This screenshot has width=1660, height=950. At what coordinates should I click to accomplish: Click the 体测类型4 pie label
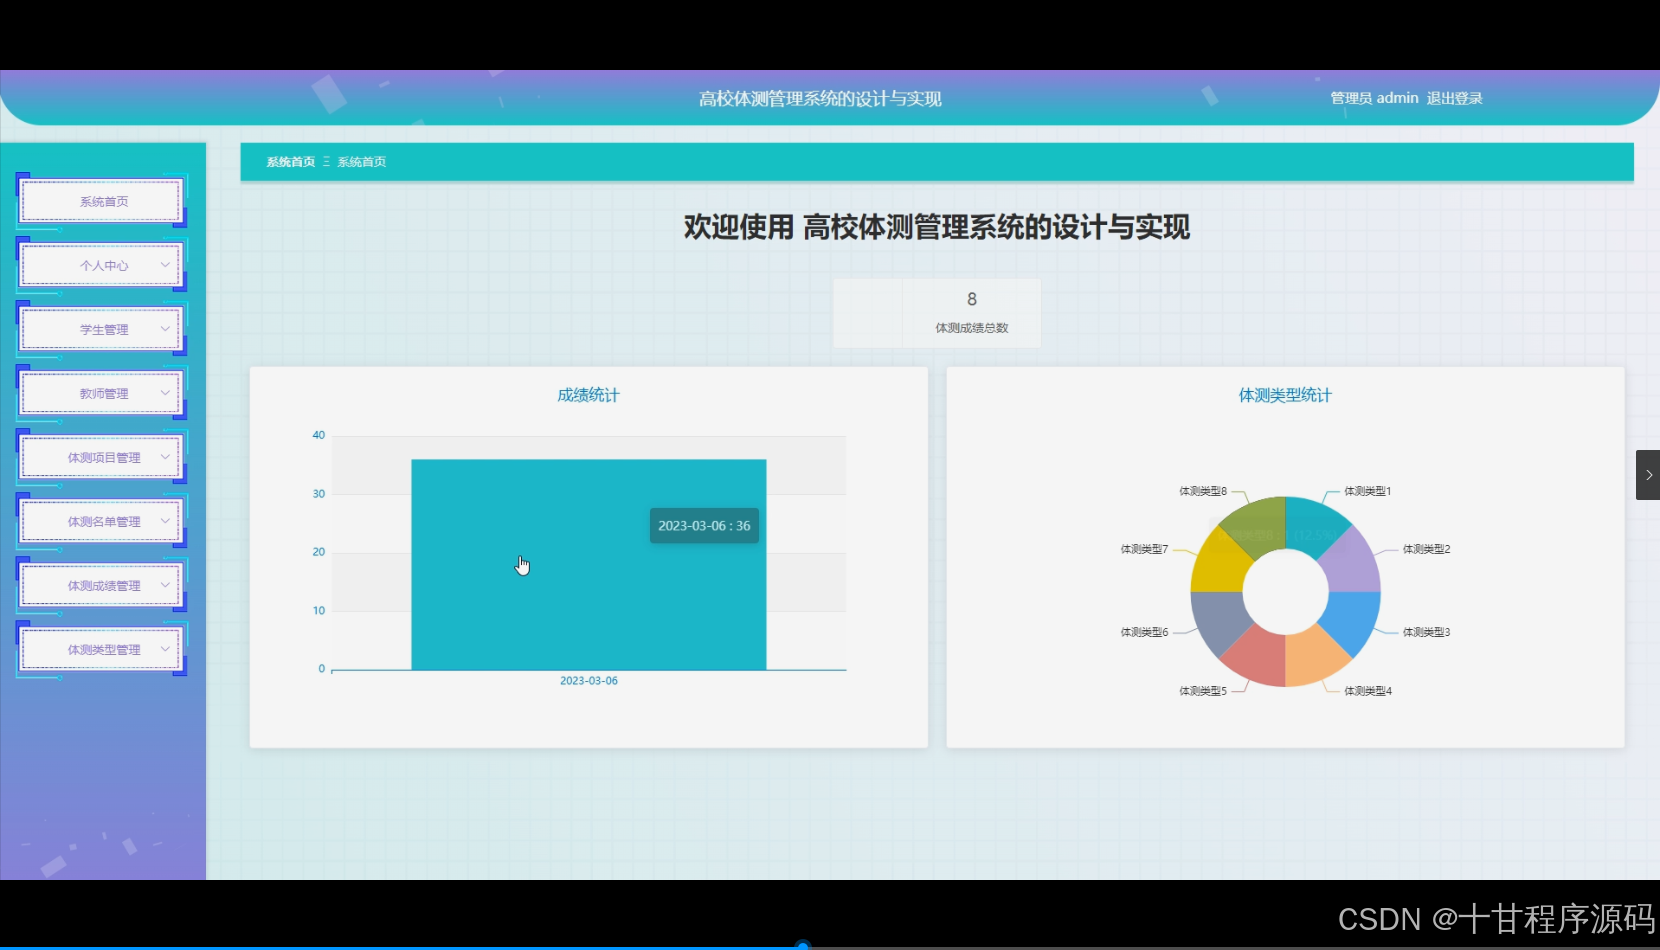1367,691
